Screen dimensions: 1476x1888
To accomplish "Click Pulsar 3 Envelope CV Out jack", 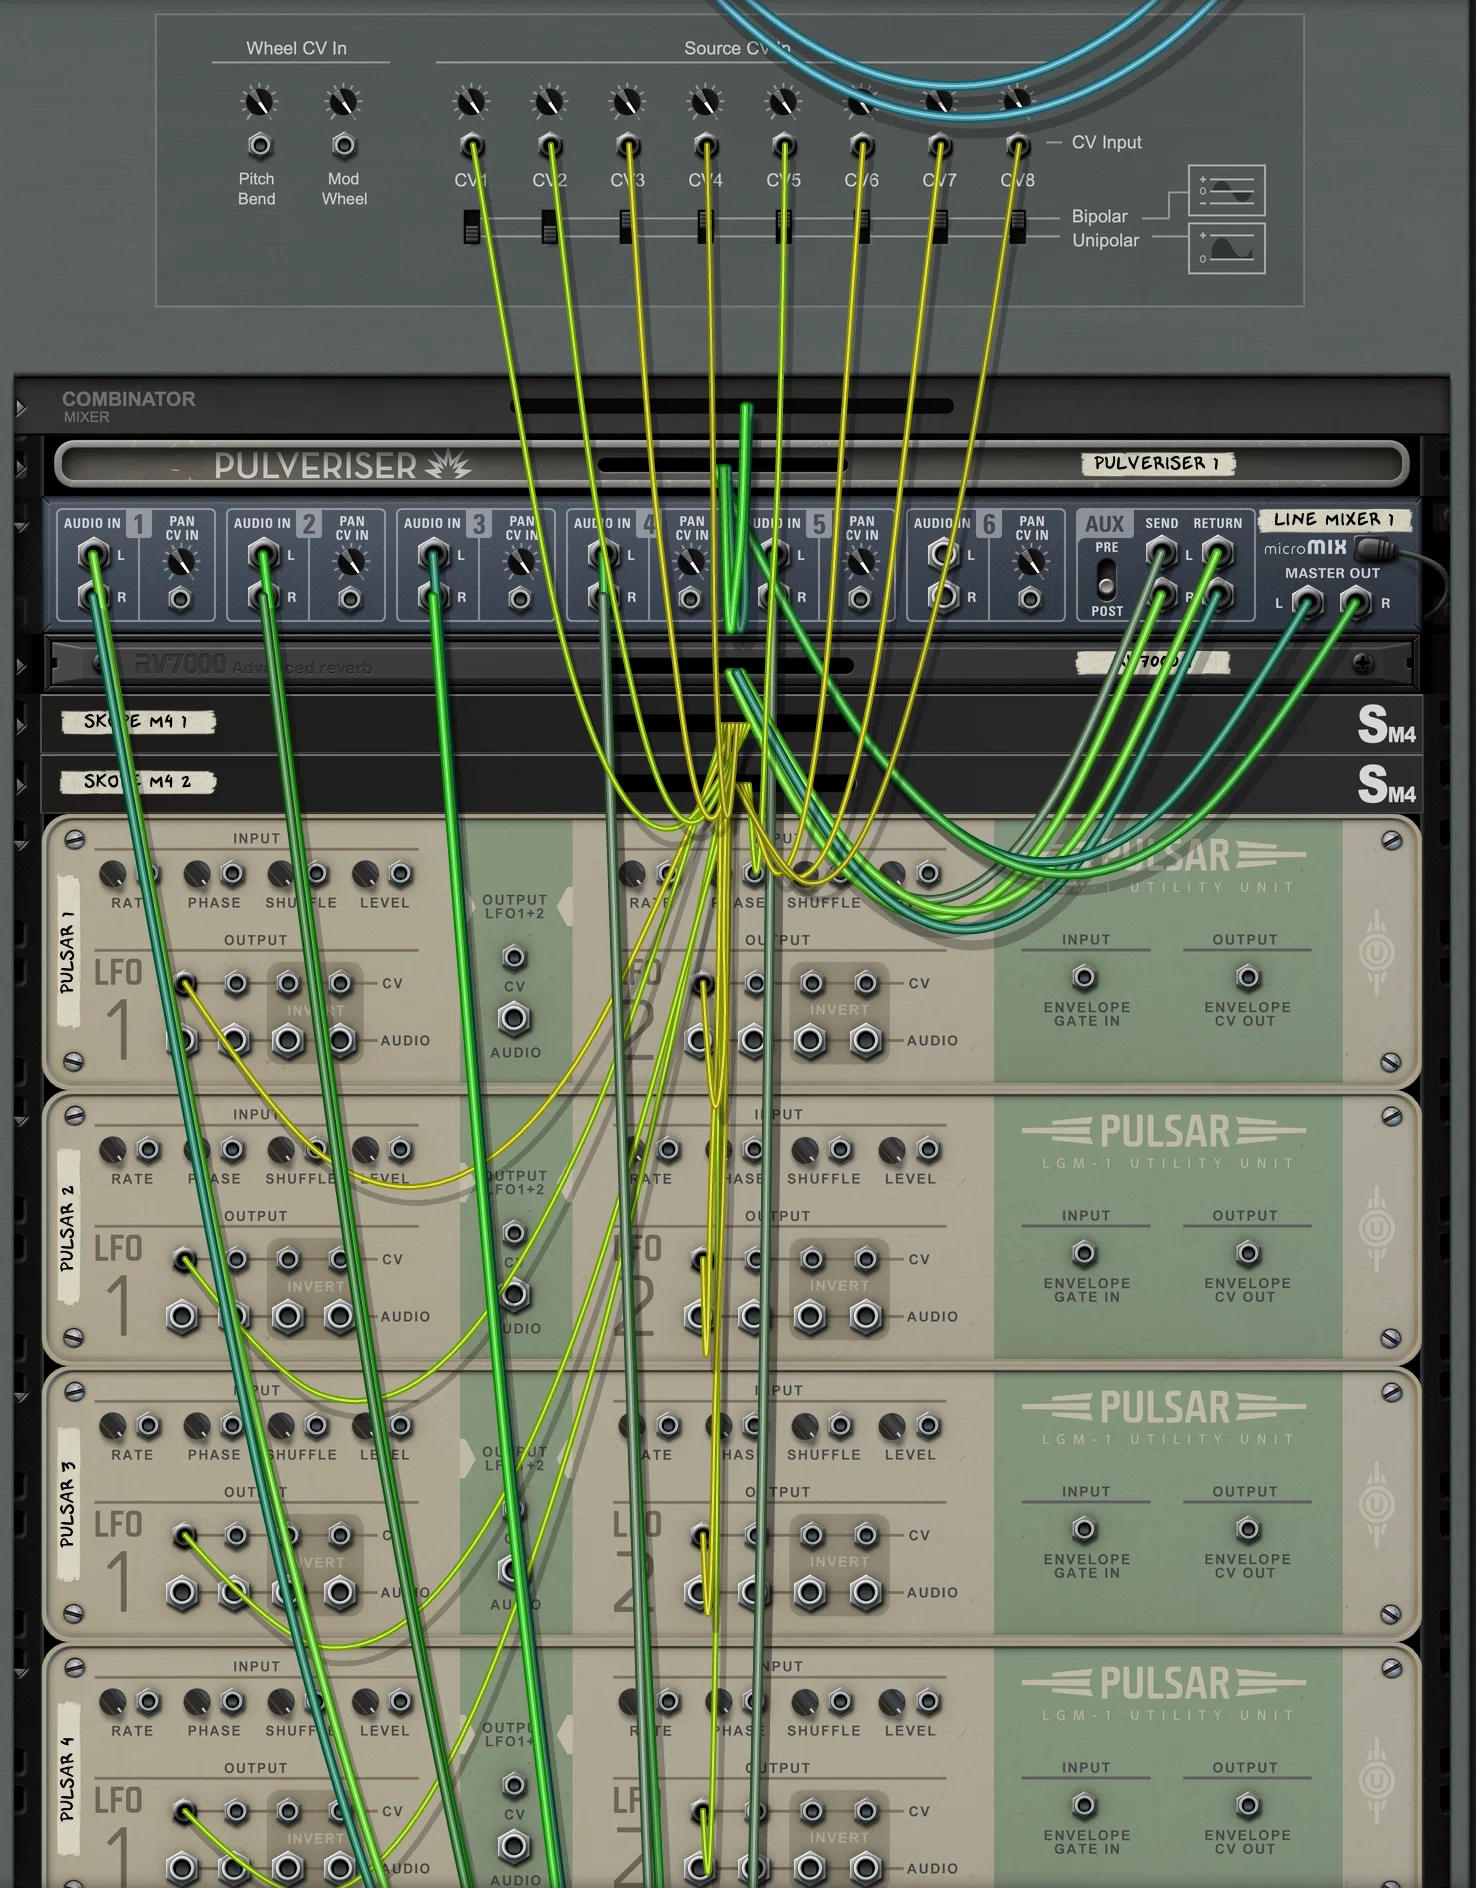I will pos(1247,1529).
